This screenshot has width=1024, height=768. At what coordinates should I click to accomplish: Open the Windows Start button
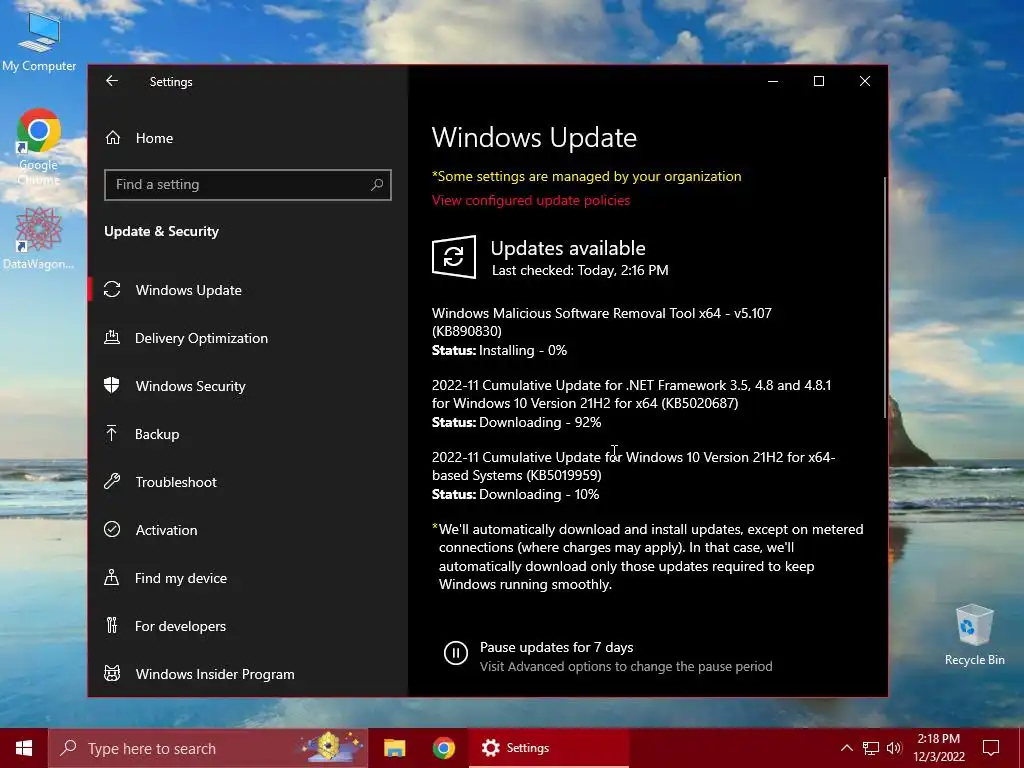tap(24, 748)
